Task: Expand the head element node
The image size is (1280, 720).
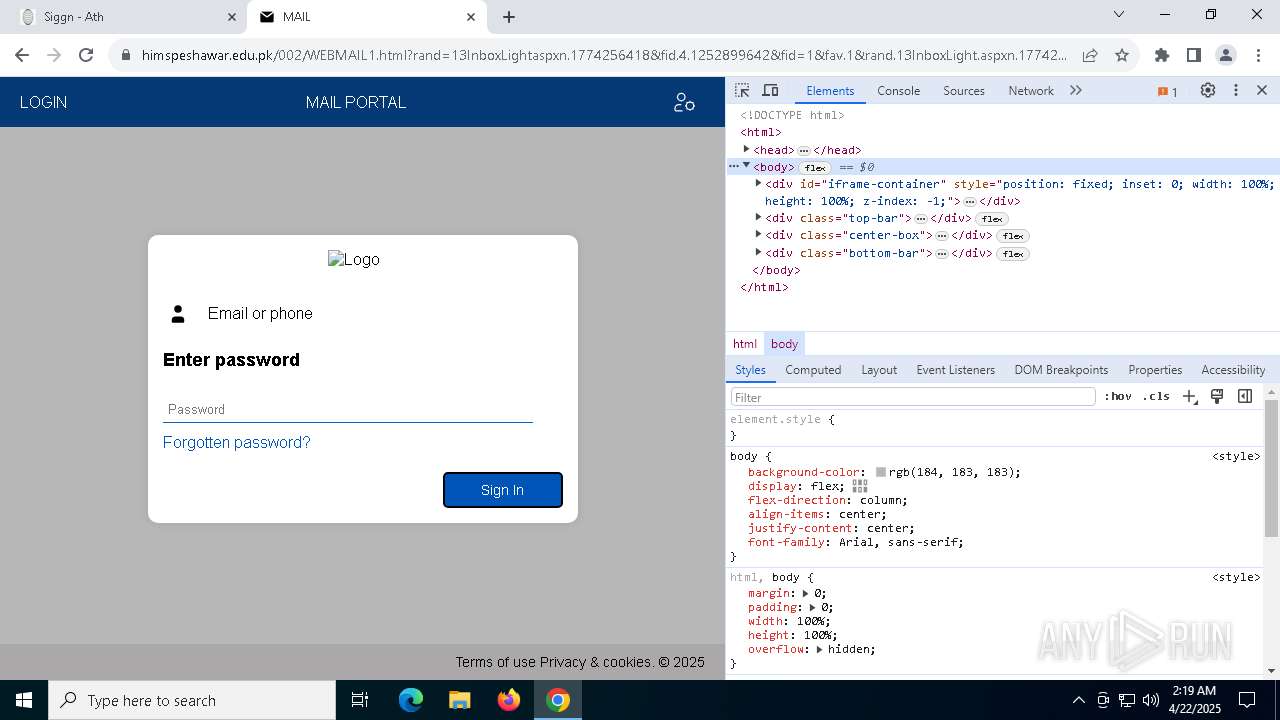Action: tap(746, 149)
